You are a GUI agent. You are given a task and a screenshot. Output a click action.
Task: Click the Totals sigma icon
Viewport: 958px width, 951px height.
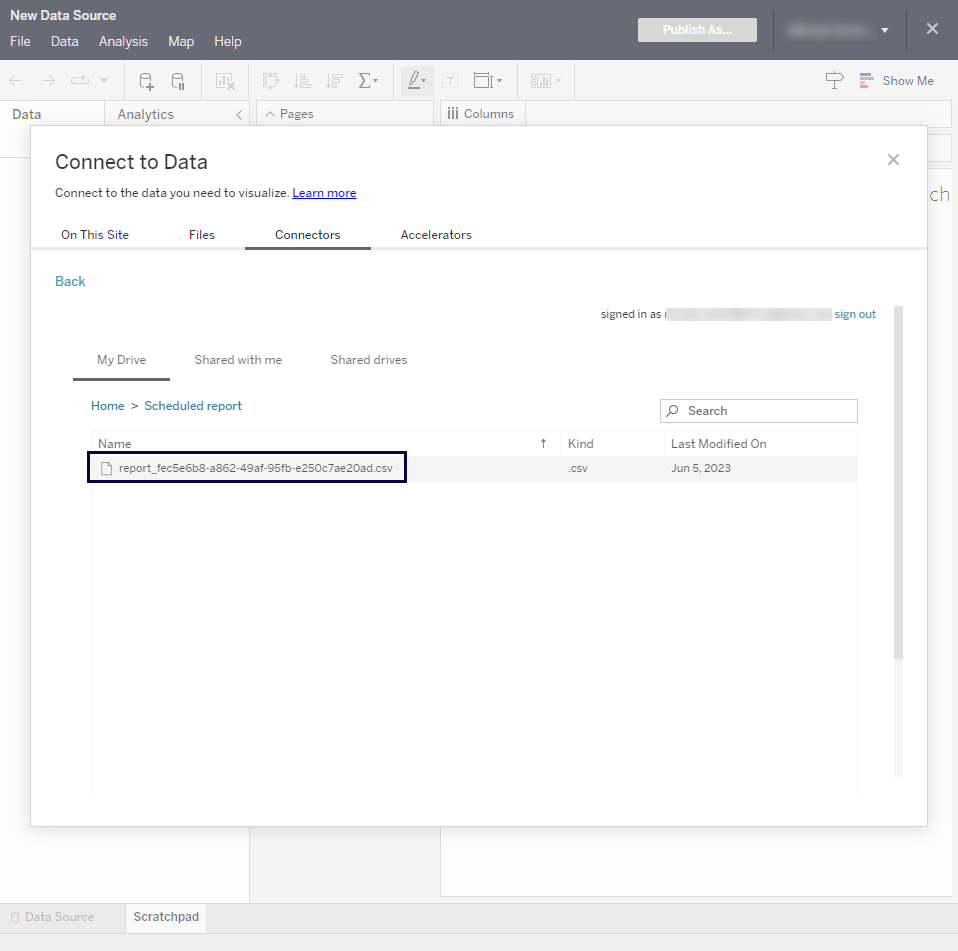coord(366,81)
